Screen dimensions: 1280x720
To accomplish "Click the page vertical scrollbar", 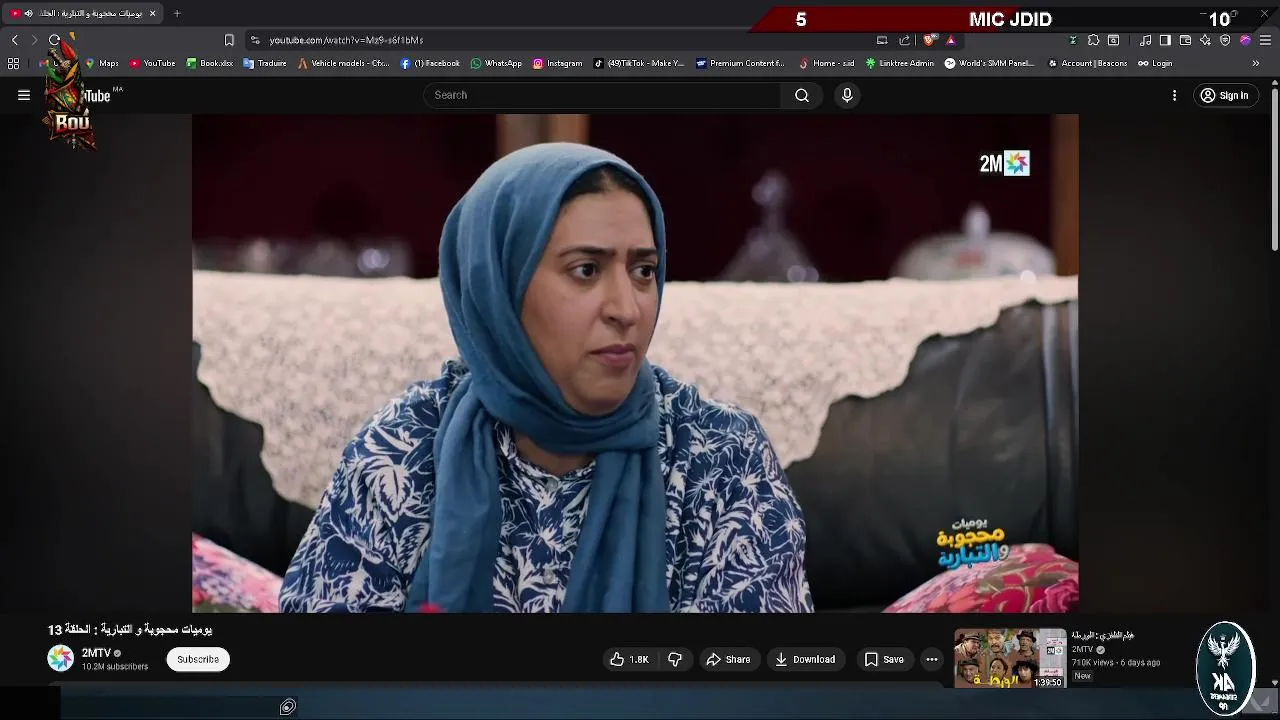I will click(x=1274, y=170).
